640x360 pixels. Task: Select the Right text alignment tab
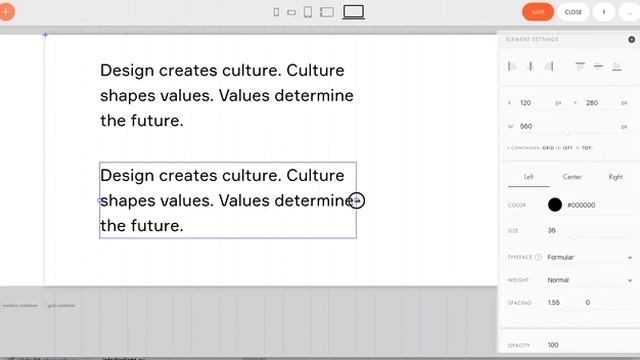[615, 177]
